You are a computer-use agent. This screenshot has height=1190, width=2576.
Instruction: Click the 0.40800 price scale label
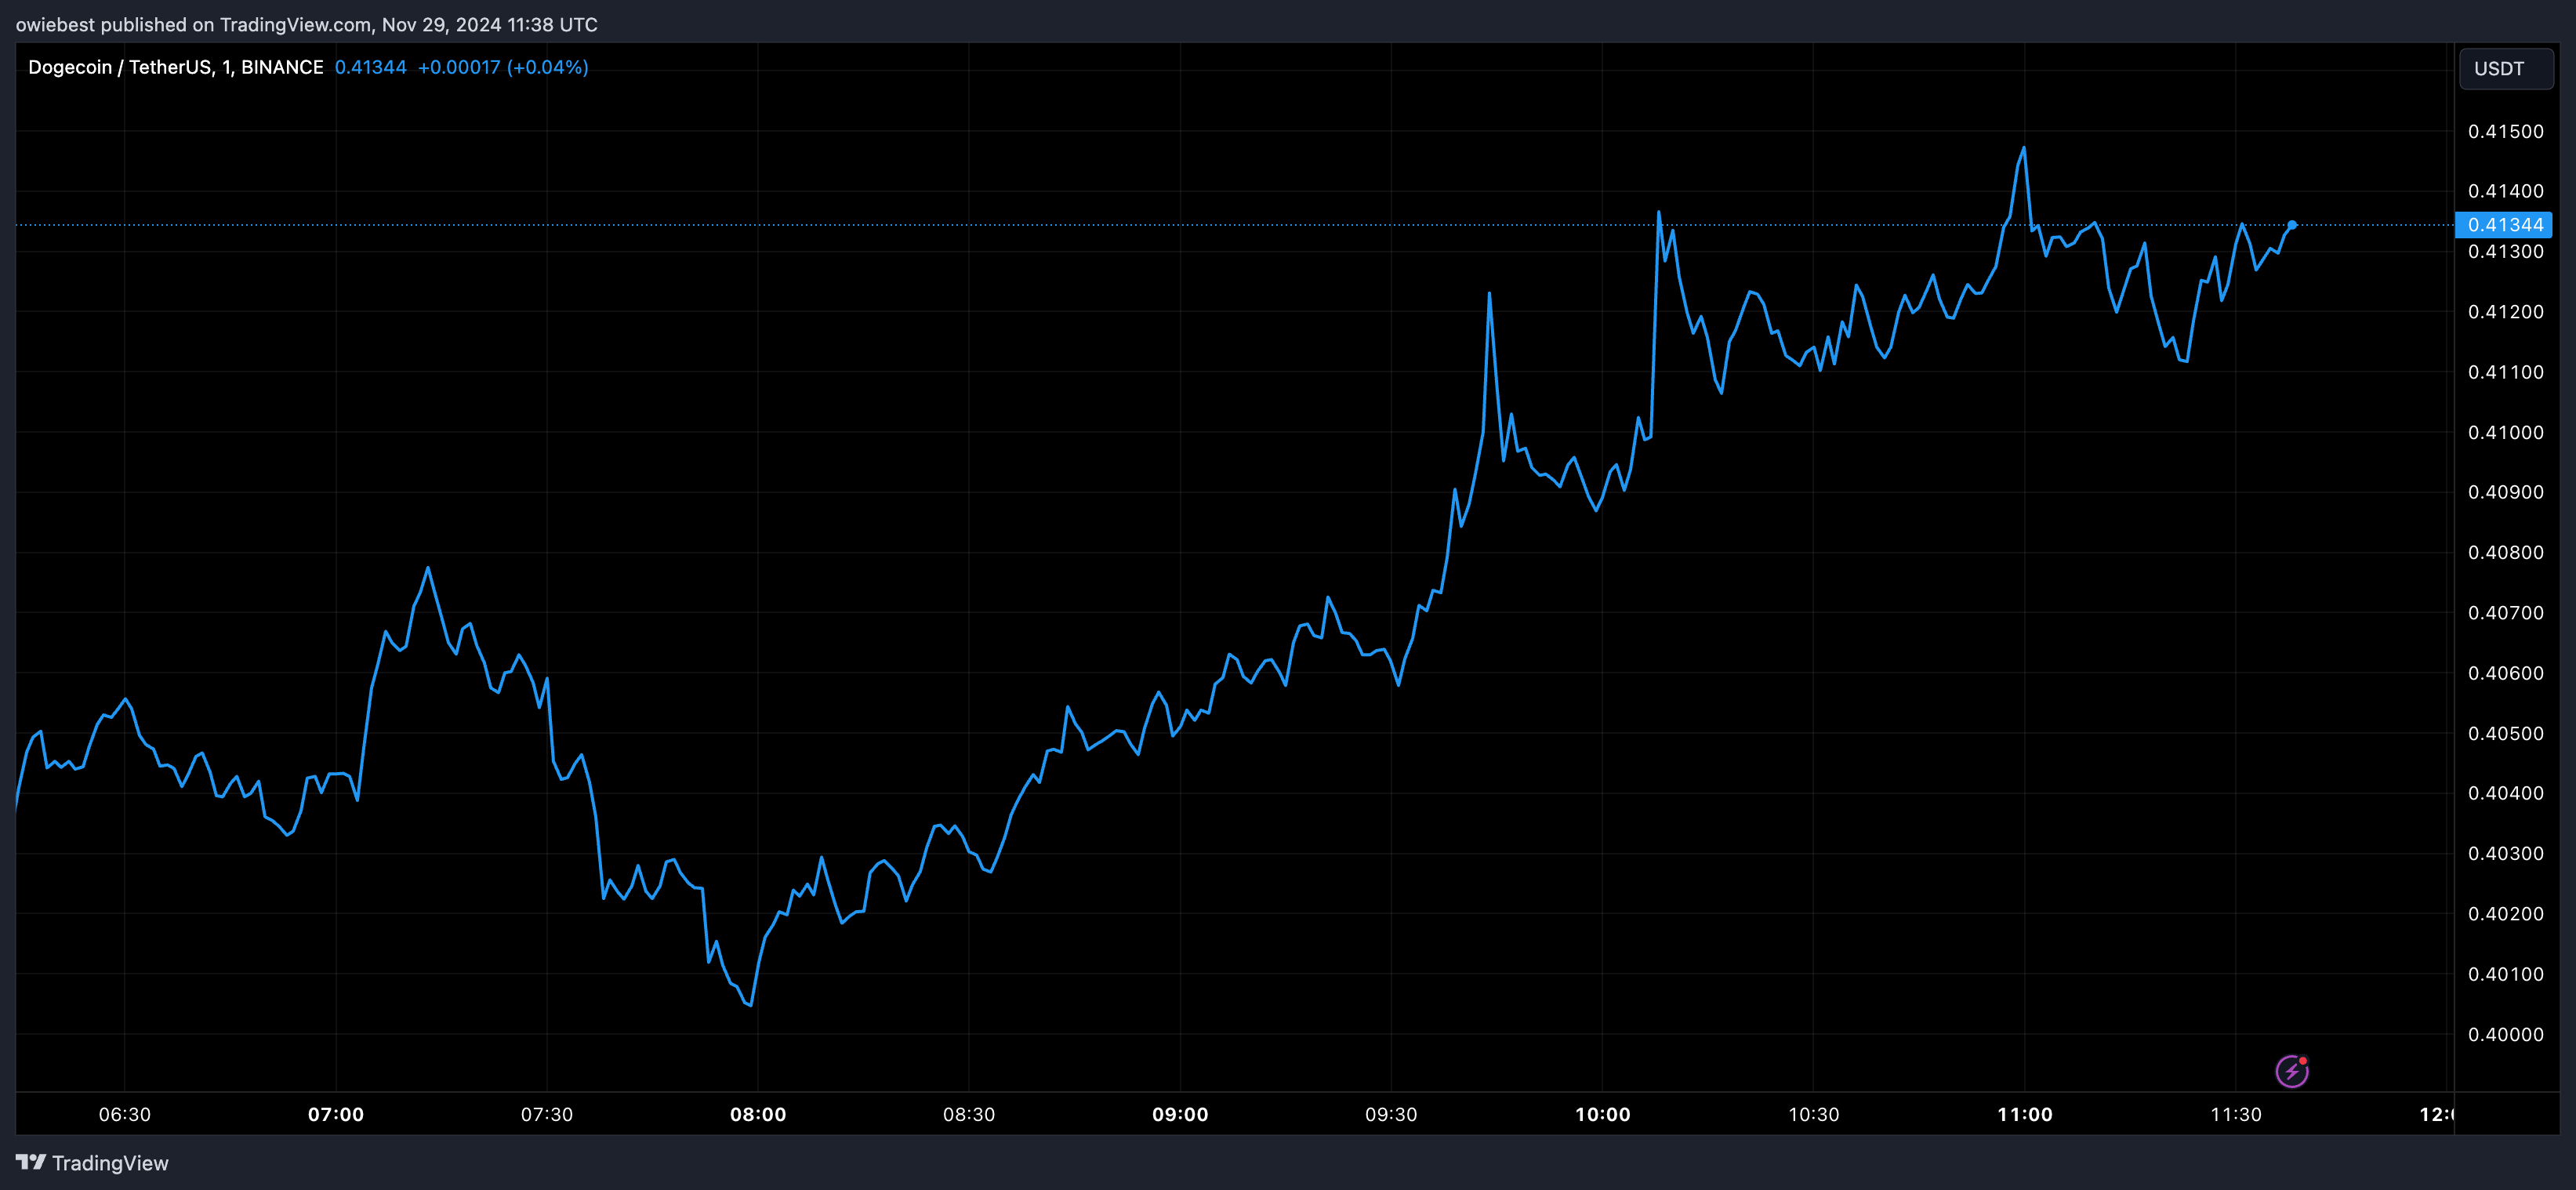(x=2505, y=552)
